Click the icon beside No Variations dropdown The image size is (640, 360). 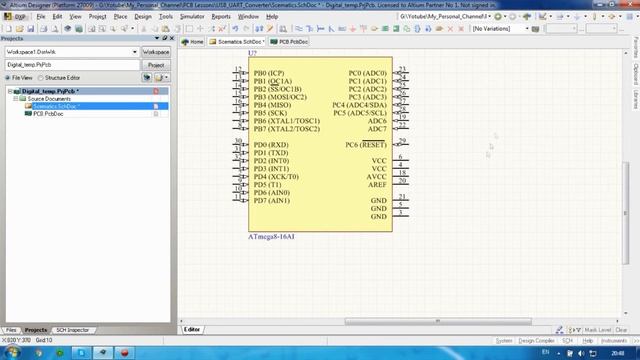coord(536,29)
